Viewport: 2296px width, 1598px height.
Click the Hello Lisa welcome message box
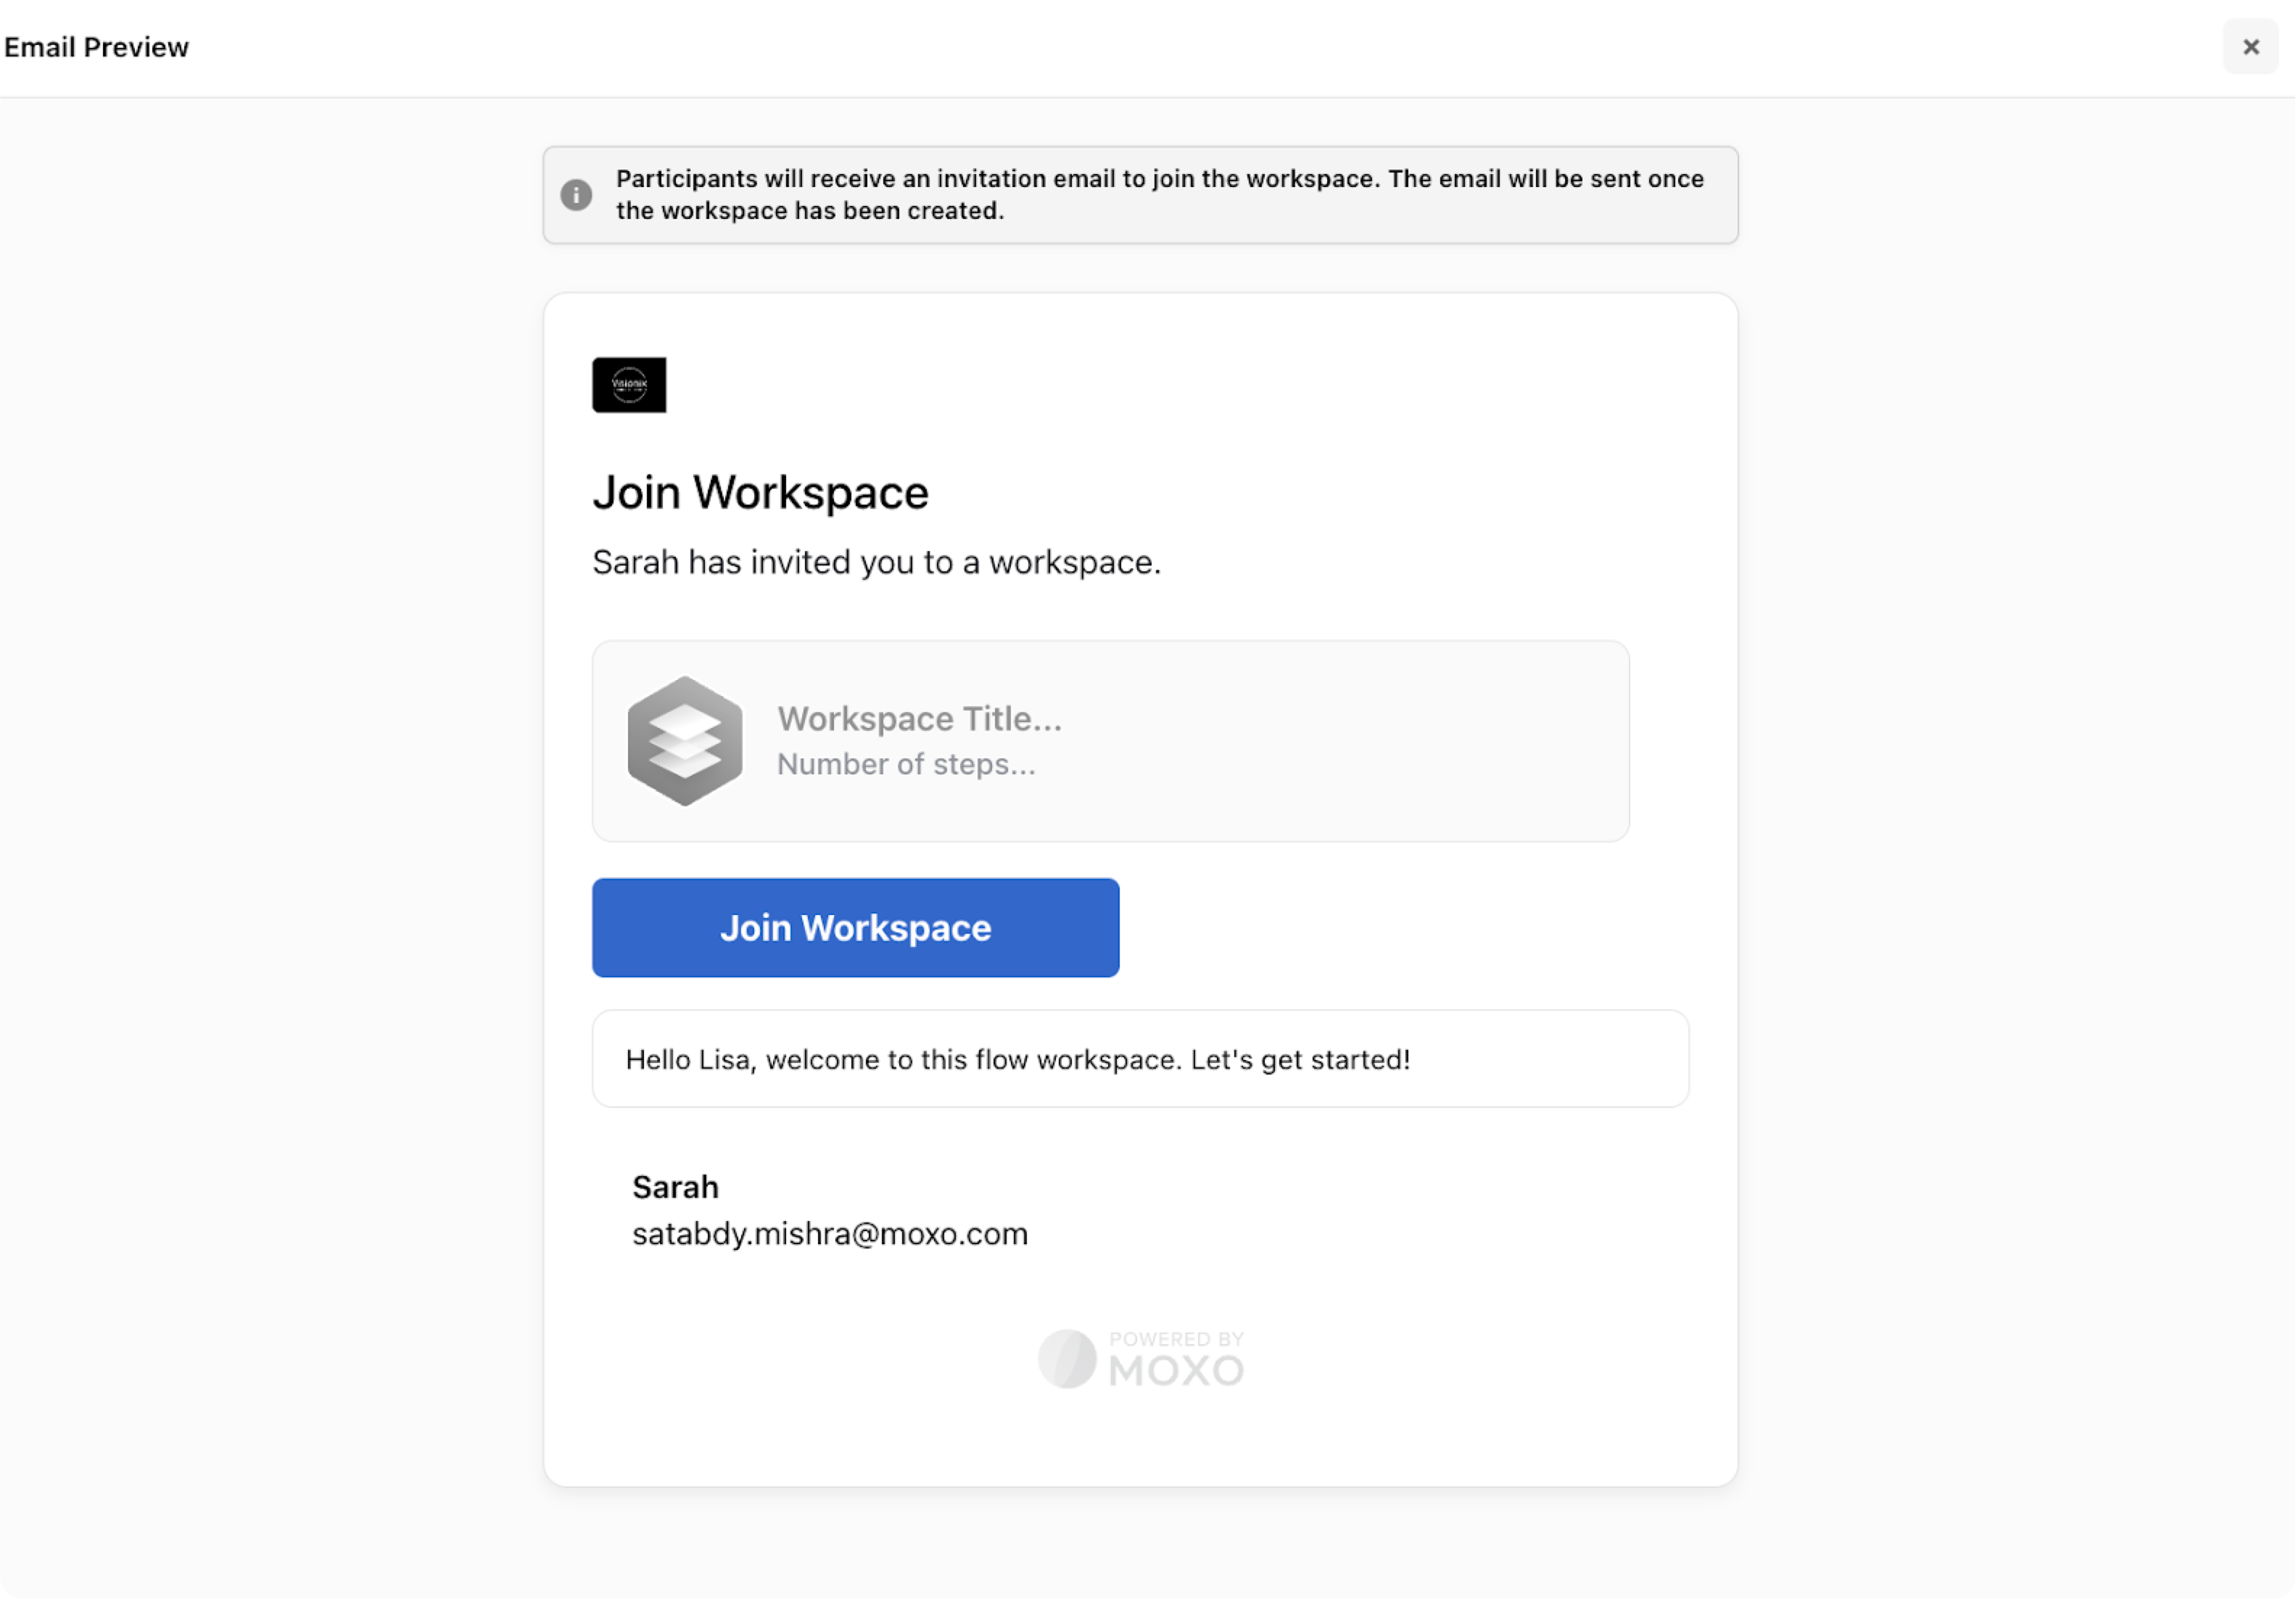[x=1140, y=1058]
